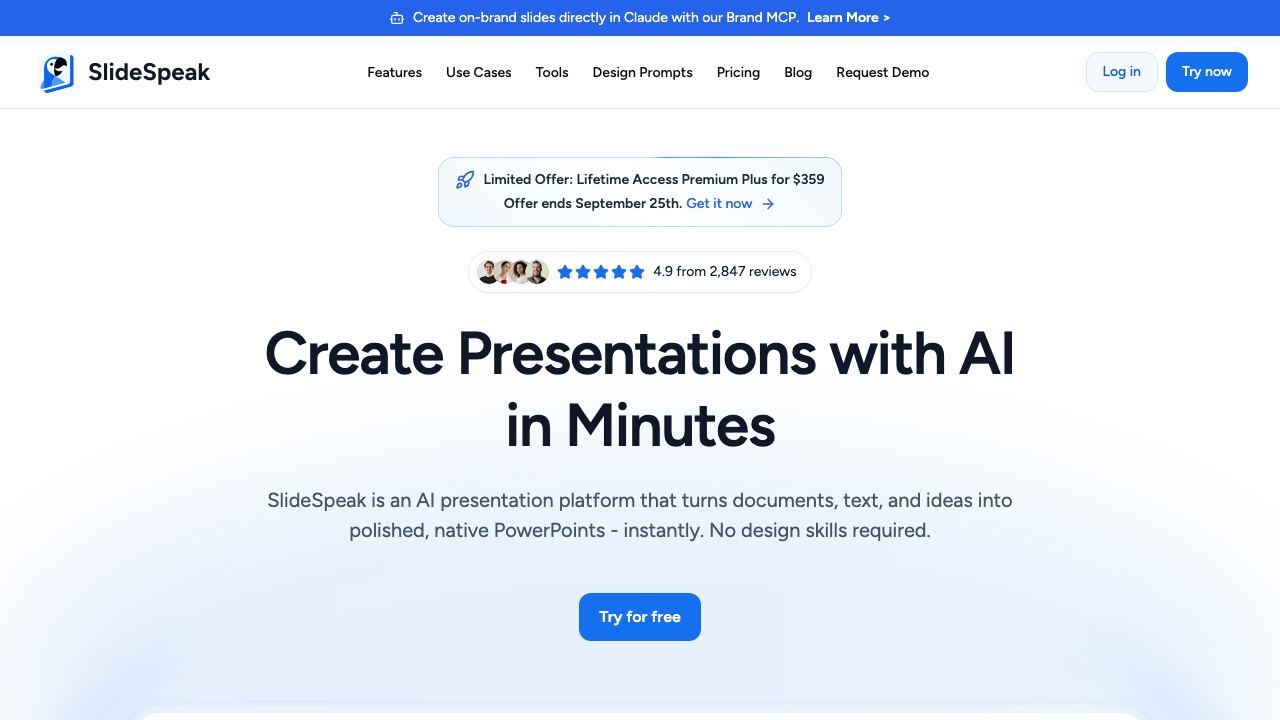This screenshot has height=720, width=1280.
Task: Open the Pricing page
Action: click(x=738, y=72)
